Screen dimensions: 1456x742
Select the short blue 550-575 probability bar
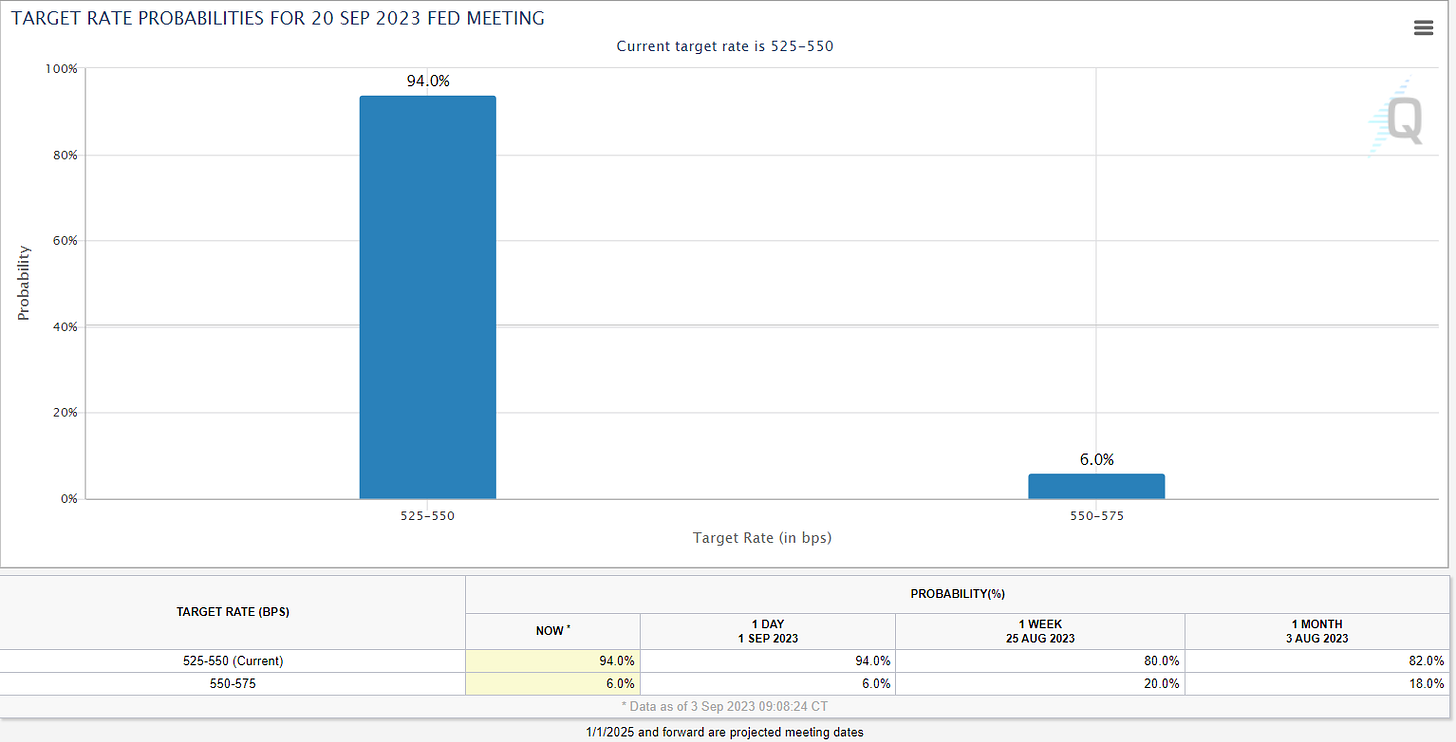1096,486
